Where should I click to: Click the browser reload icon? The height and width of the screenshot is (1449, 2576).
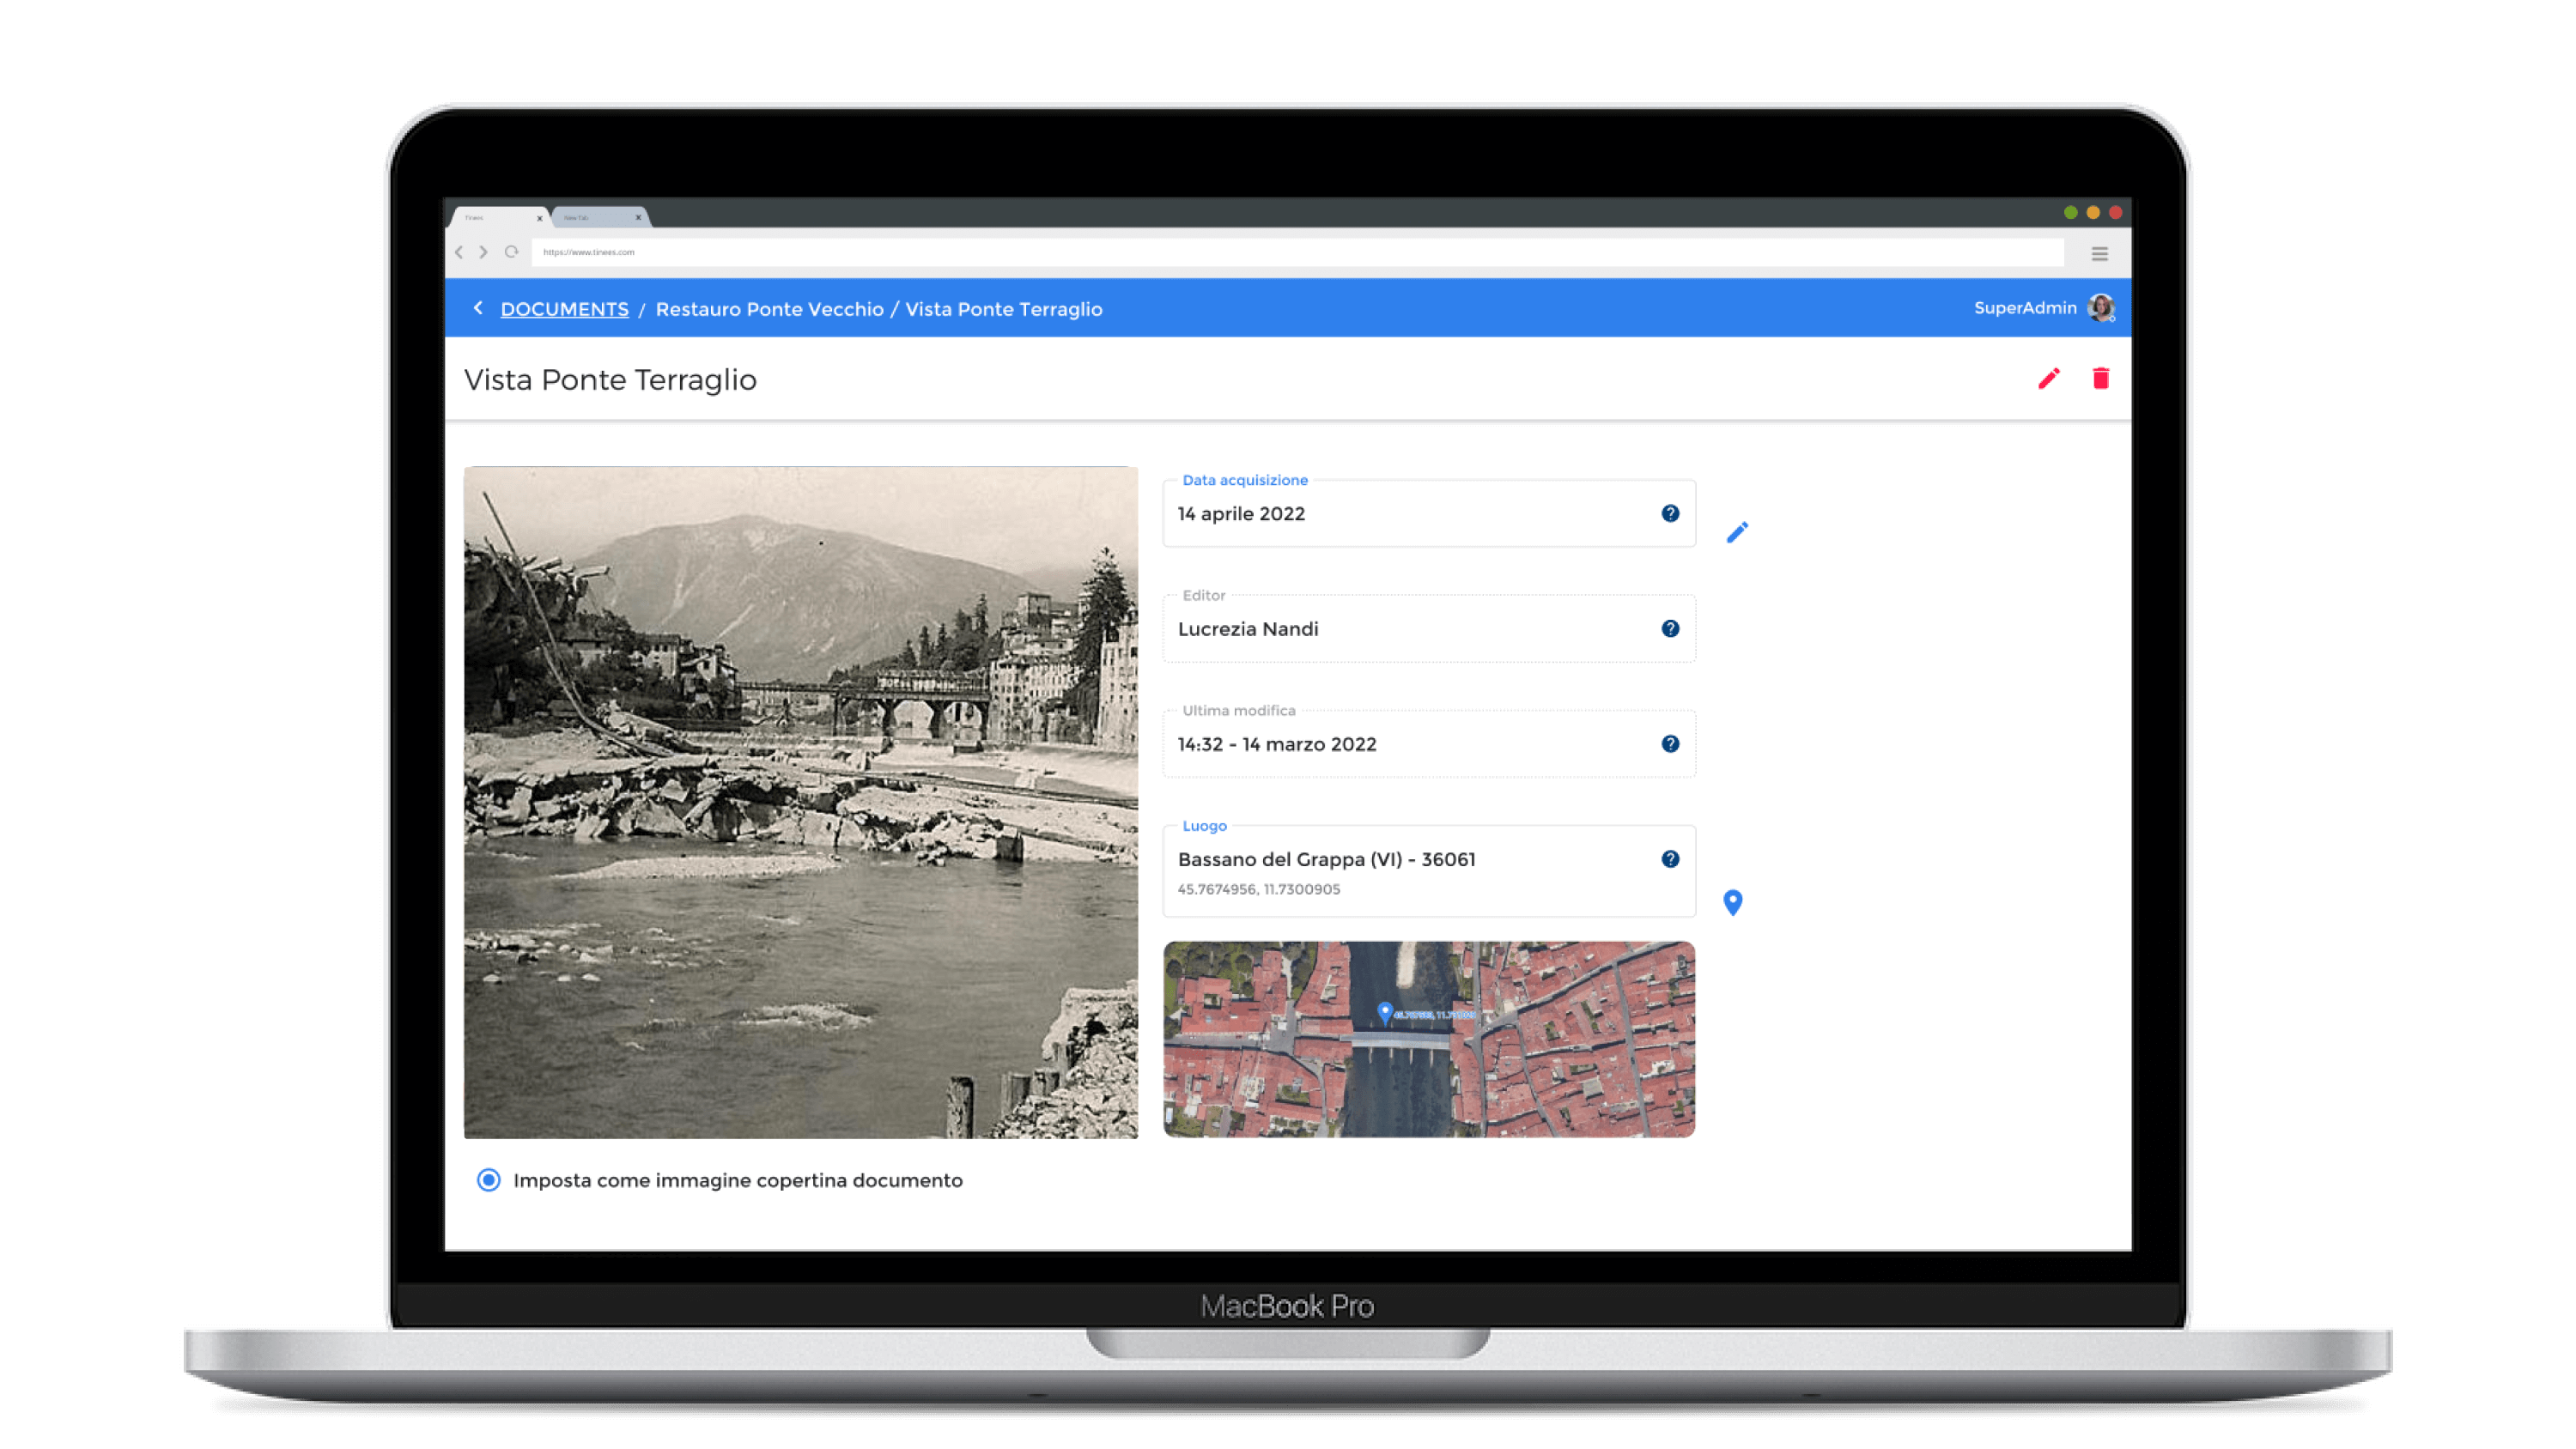(x=511, y=252)
